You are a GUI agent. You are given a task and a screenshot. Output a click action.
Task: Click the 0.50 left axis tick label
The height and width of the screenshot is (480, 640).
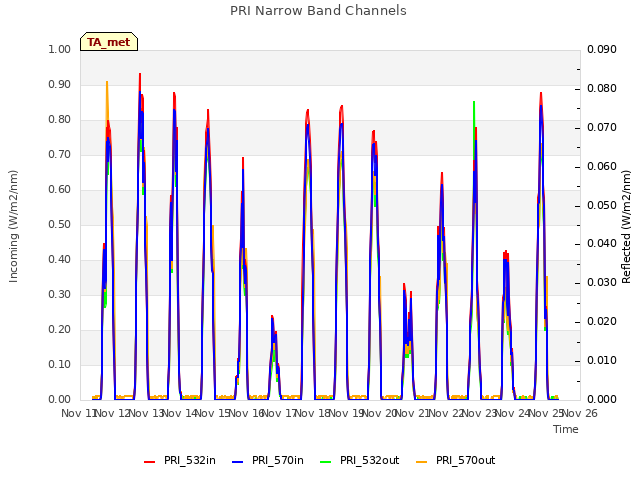point(60,224)
